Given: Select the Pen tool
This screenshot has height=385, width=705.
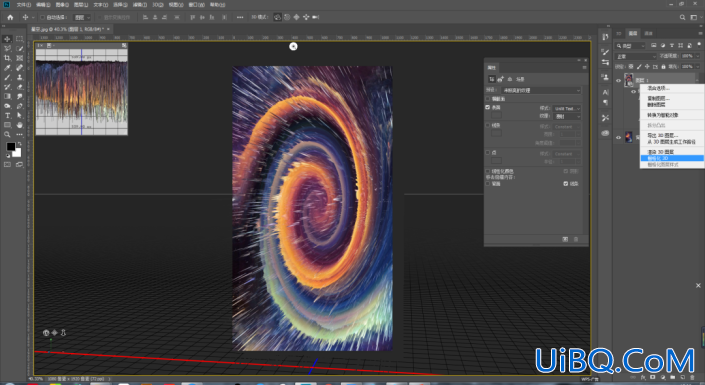Looking at the screenshot, I should click(x=20, y=106).
